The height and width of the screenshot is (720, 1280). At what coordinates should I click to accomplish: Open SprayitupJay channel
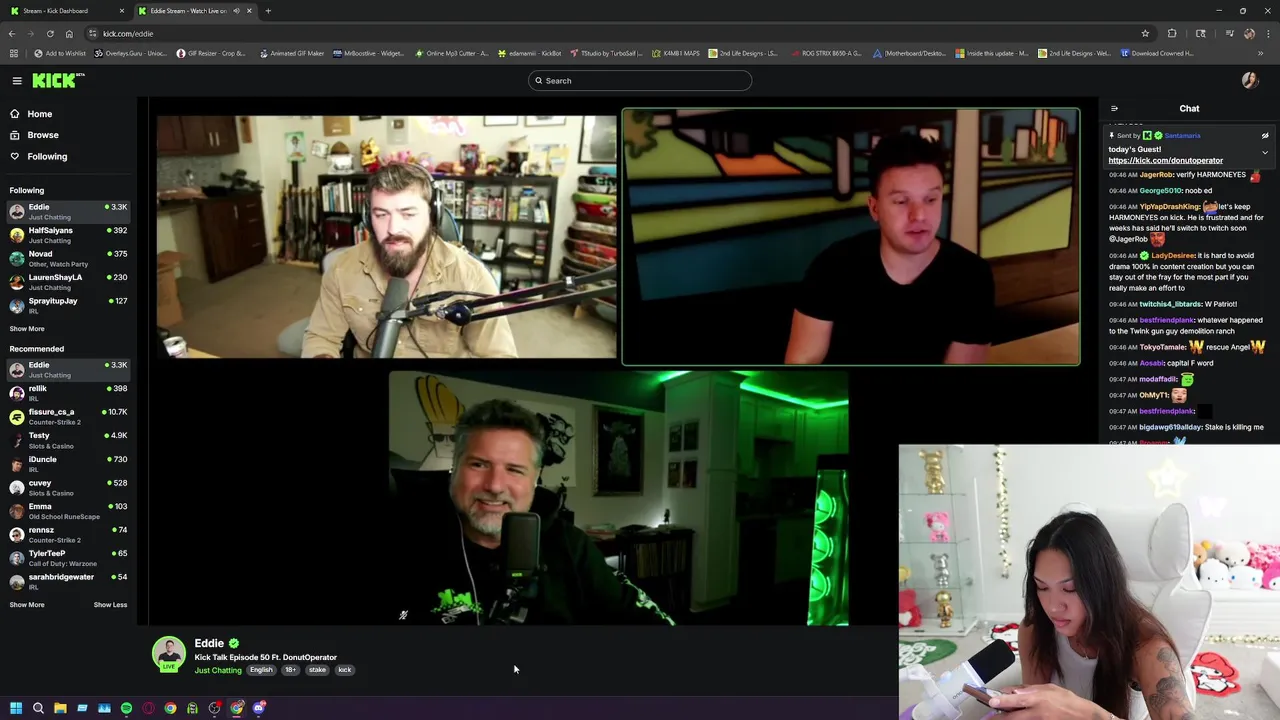(68, 305)
